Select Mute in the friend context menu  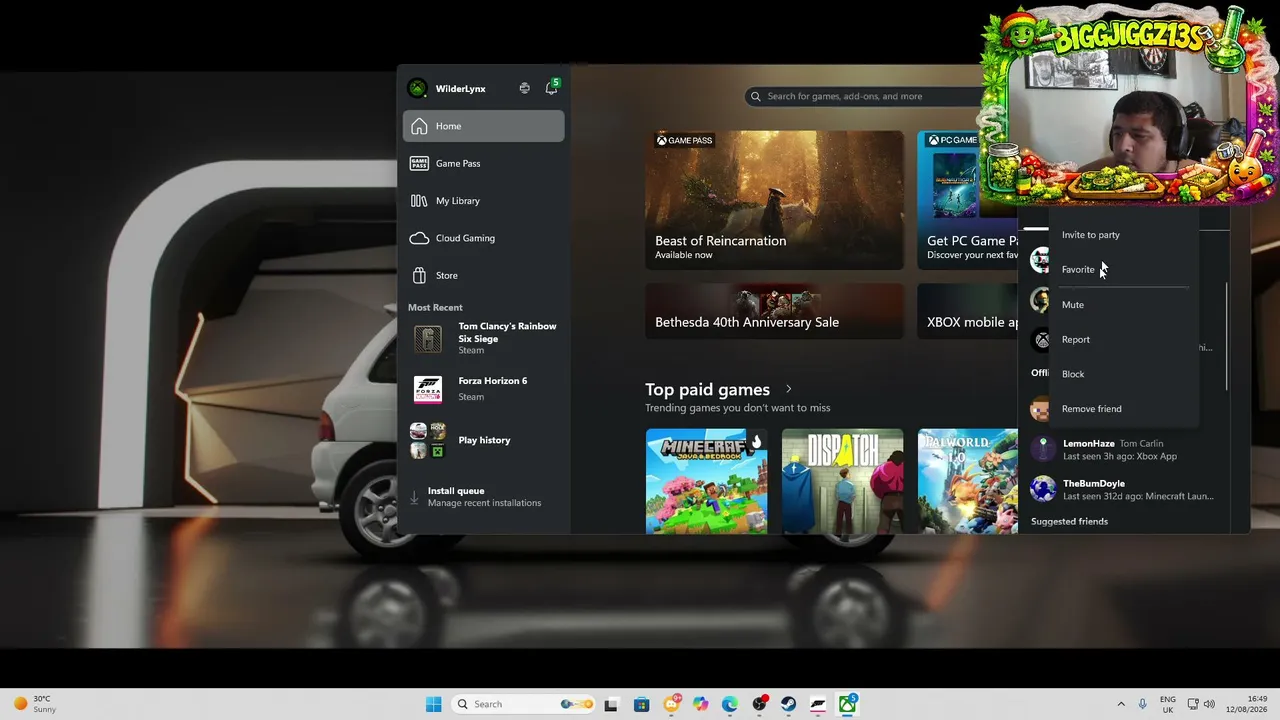(x=1073, y=305)
